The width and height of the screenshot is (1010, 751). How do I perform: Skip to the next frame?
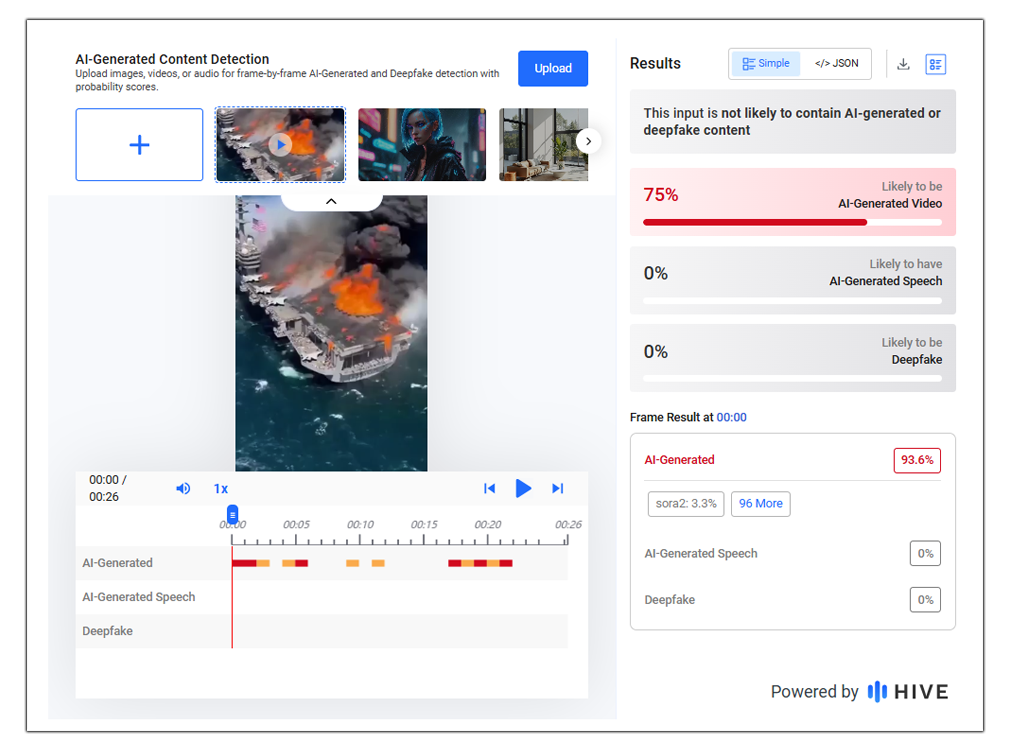coord(558,489)
